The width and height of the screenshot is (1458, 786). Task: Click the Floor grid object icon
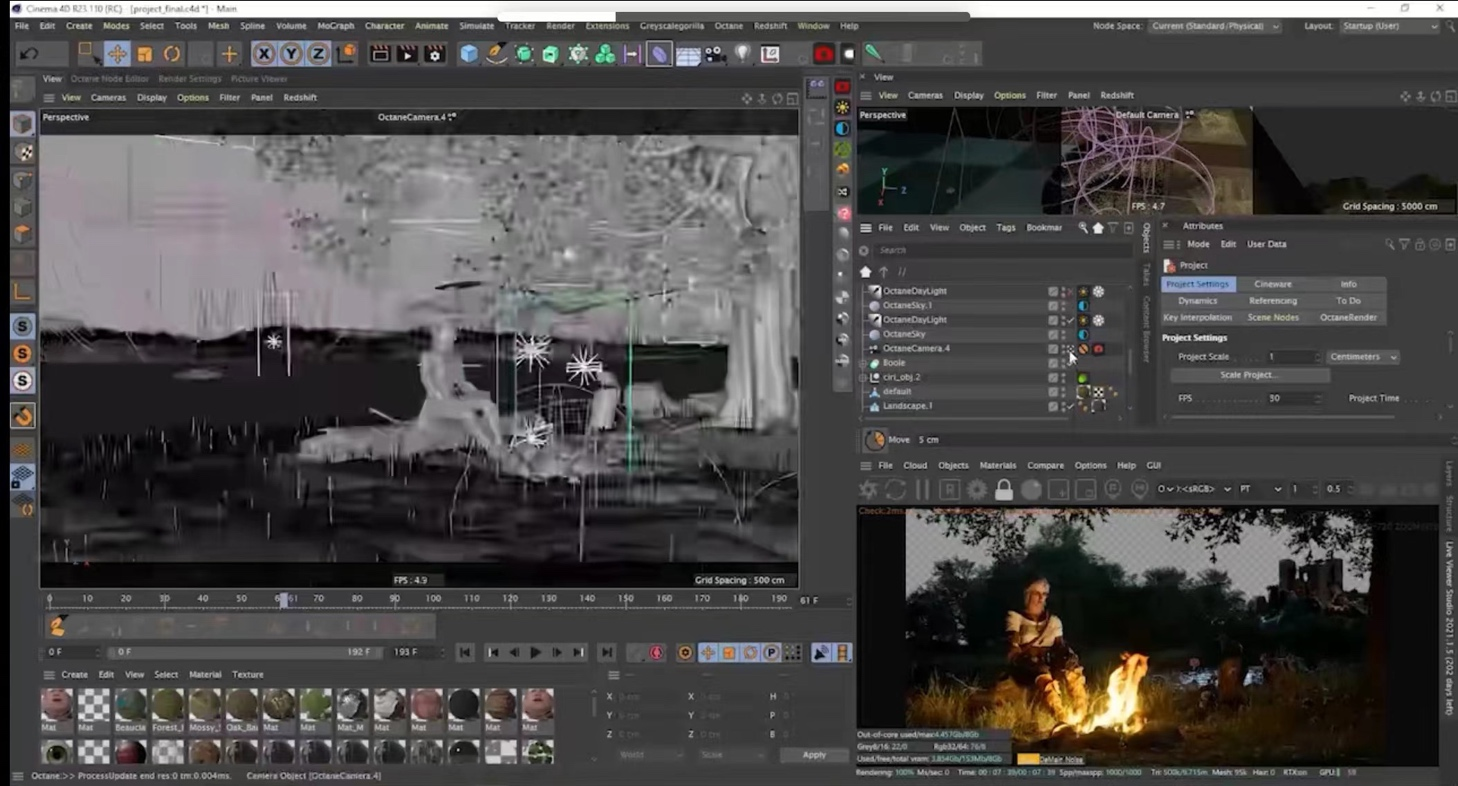pyautogui.click(x=687, y=54)
